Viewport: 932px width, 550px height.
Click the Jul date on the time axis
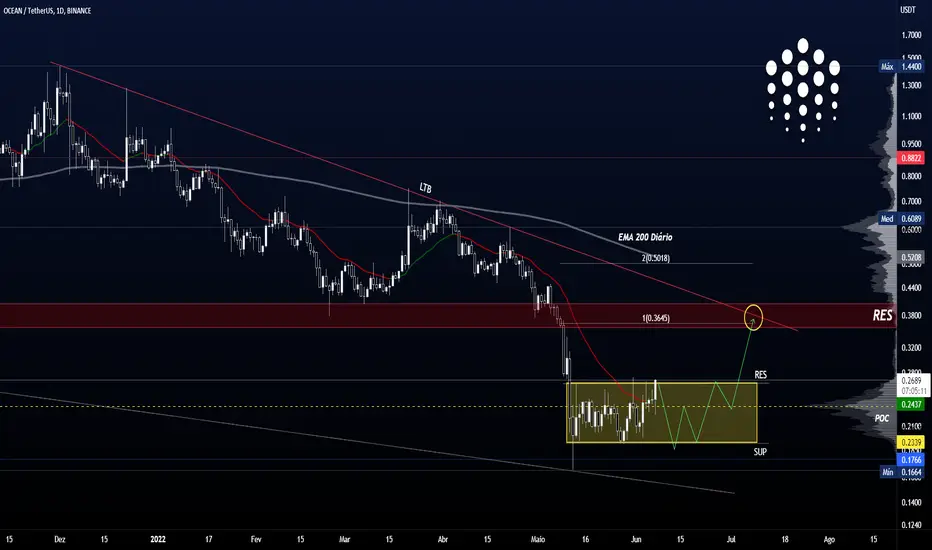pyautogui.click(x=731, y=539)
